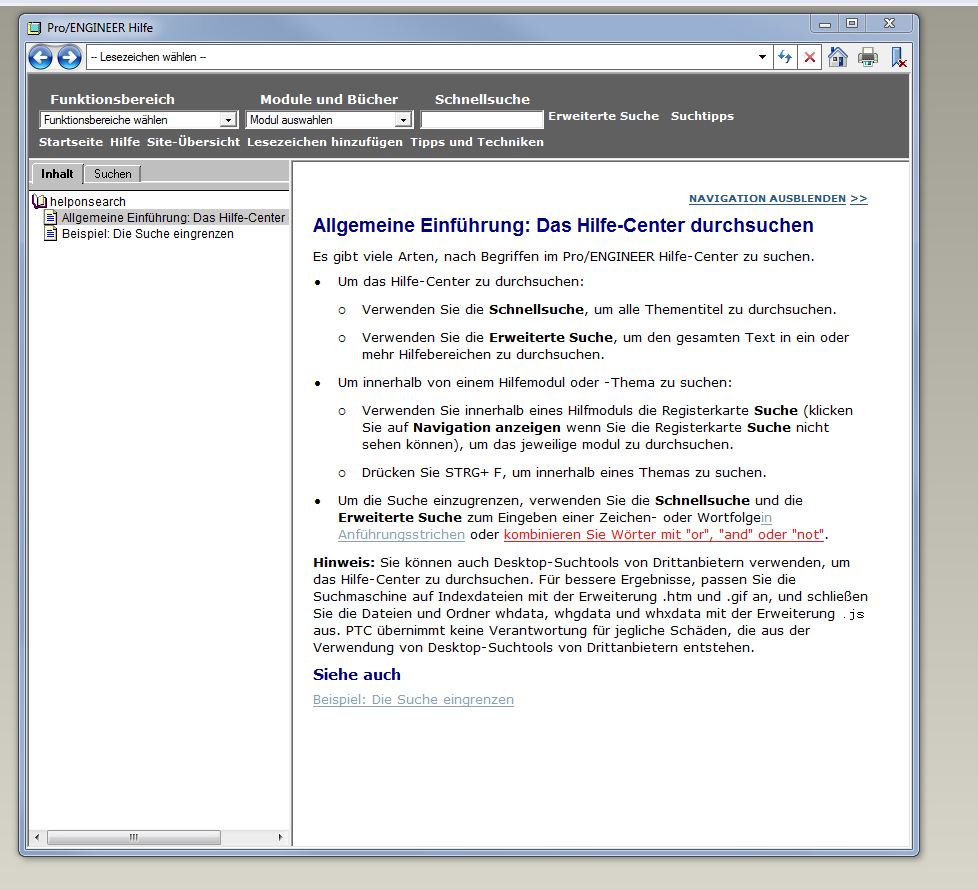
Task: Click the Module und Bücher label
Action: [x=329, y=99]
